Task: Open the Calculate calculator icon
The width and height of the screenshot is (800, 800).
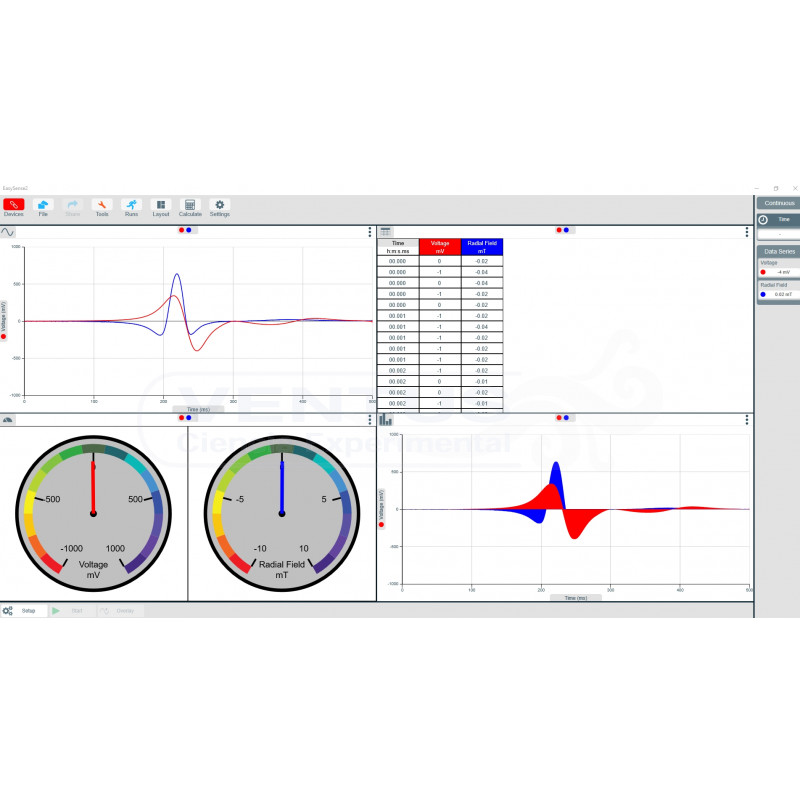Action: [190, 206]
